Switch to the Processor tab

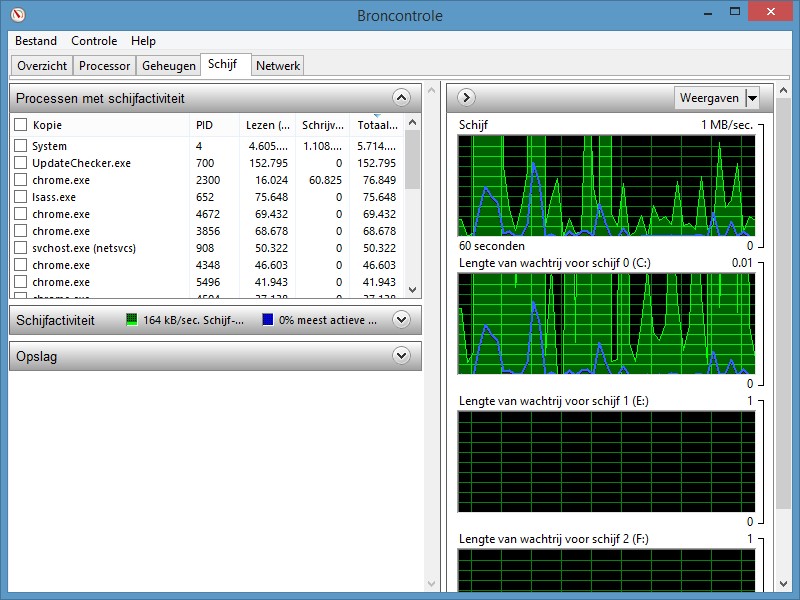[105, 66]
